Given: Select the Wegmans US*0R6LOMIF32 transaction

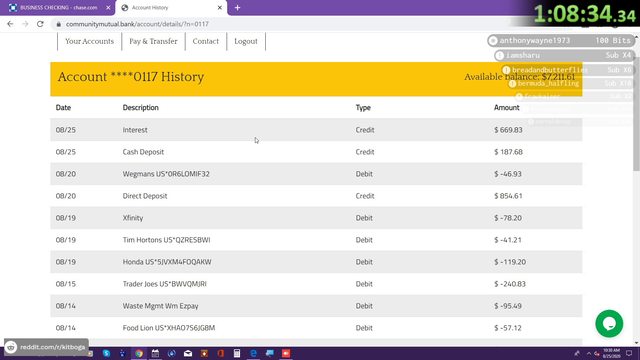Looking at the screenshot, I should point(166,174).
